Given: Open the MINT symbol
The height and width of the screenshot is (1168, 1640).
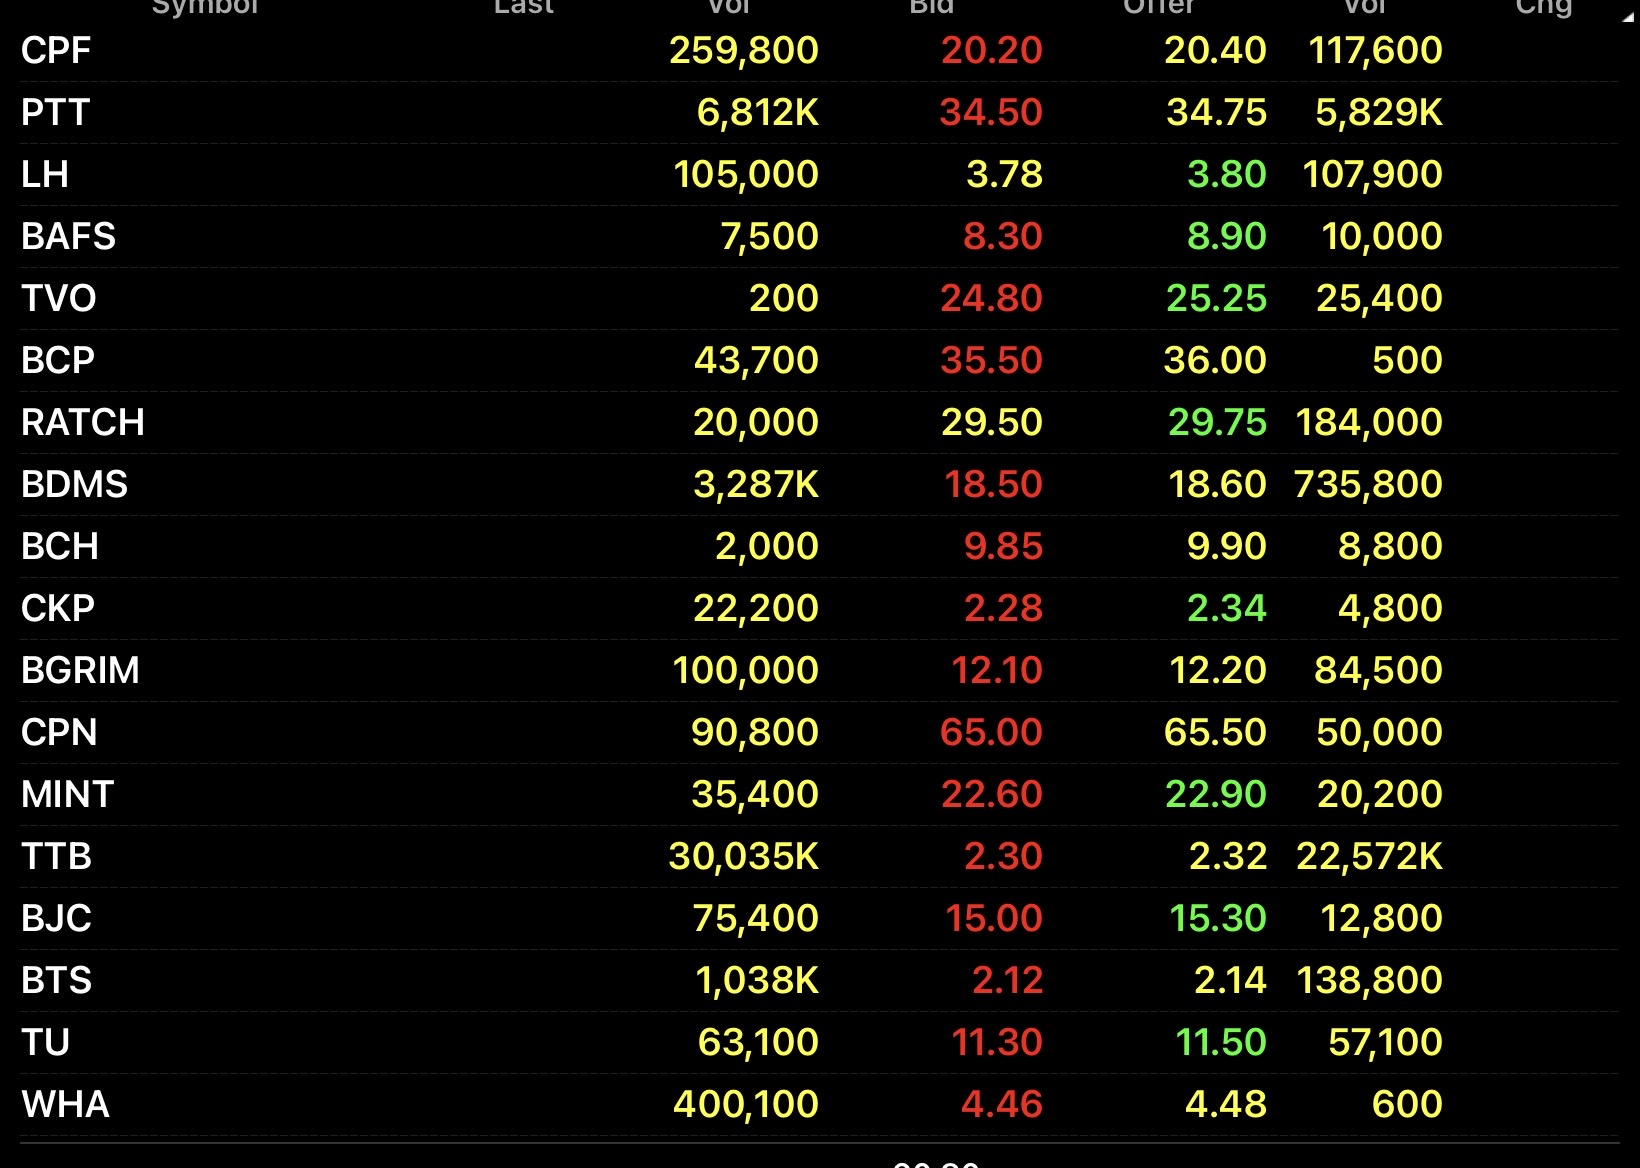Looking at the screenshot, I should pos(68,794).
